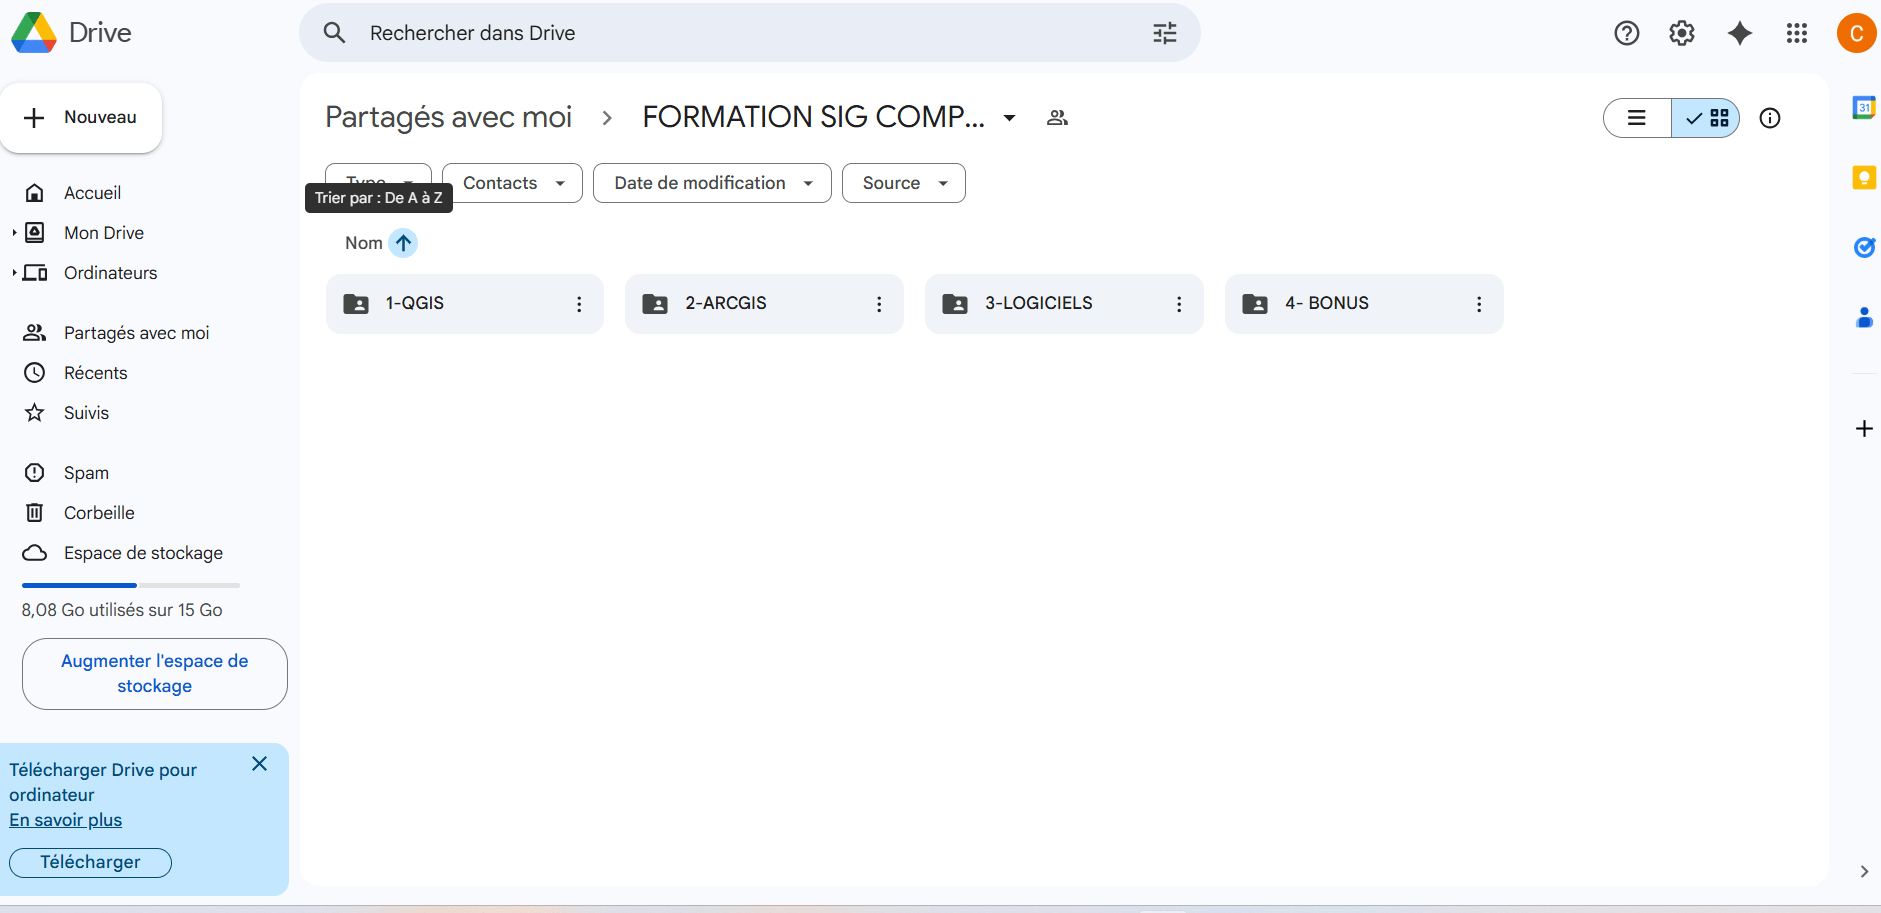
Task: Switch to list view layout
Action: pos(1637,118)
